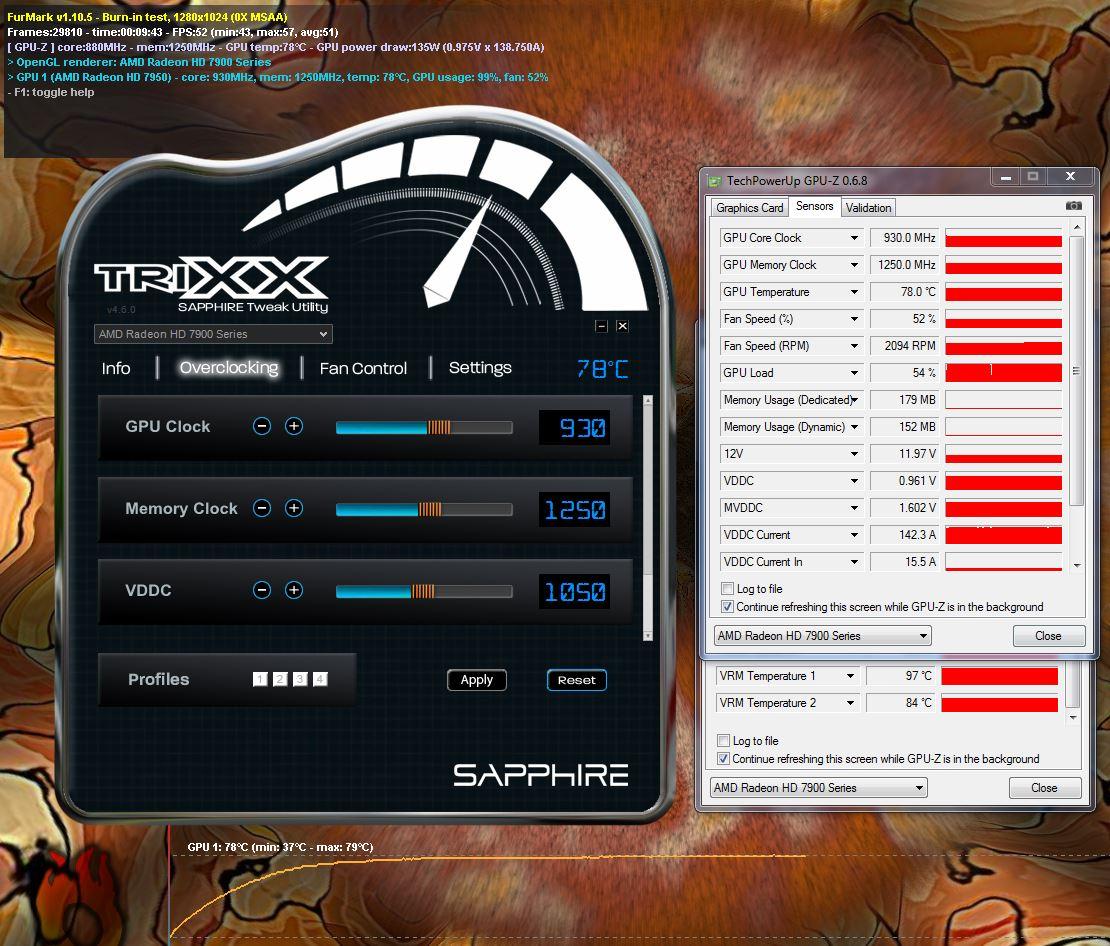Open MVDDC sensor dropdown

pos(854,508)
